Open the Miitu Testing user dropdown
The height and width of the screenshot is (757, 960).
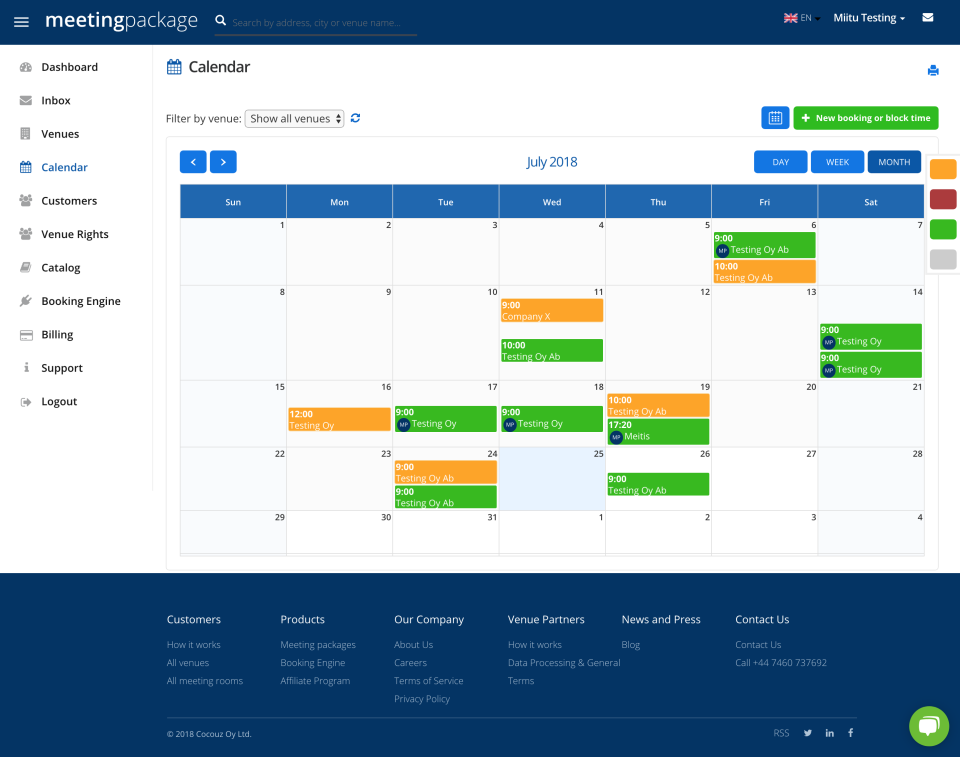click(869, 18)
